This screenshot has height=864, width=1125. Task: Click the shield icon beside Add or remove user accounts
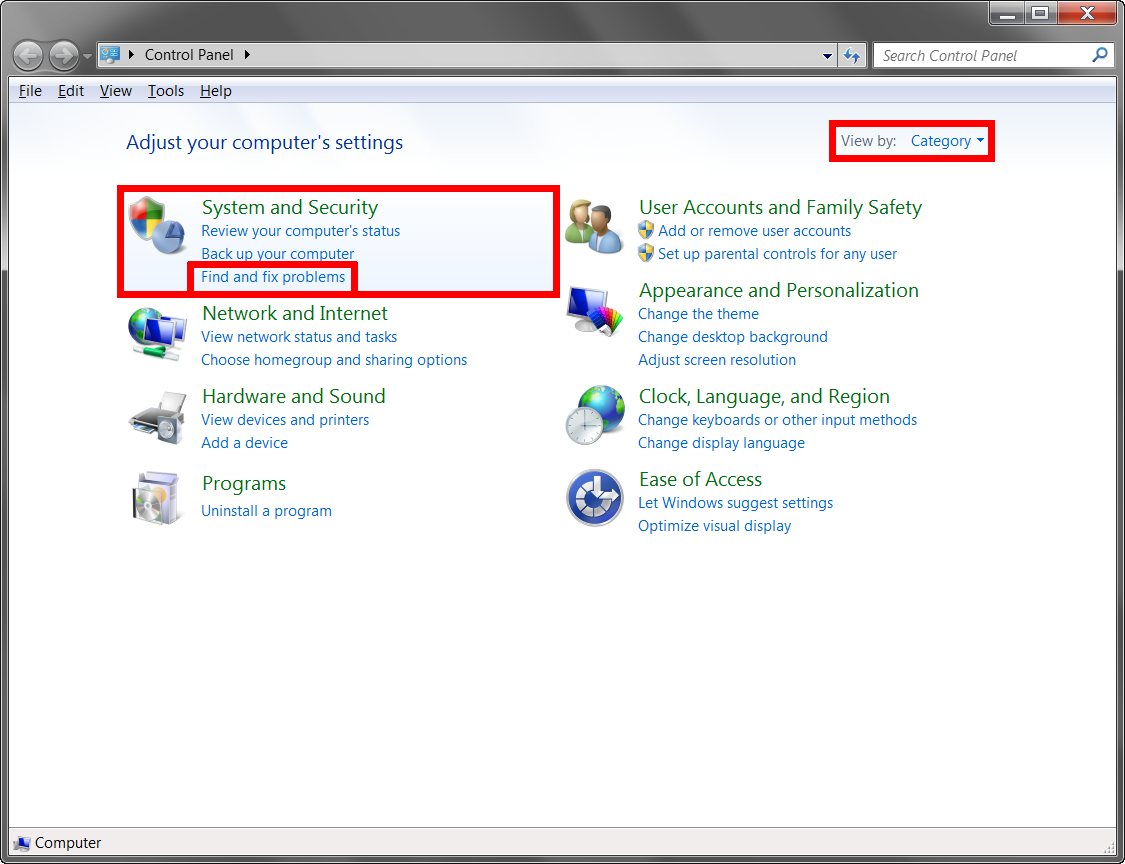(646, 230)
